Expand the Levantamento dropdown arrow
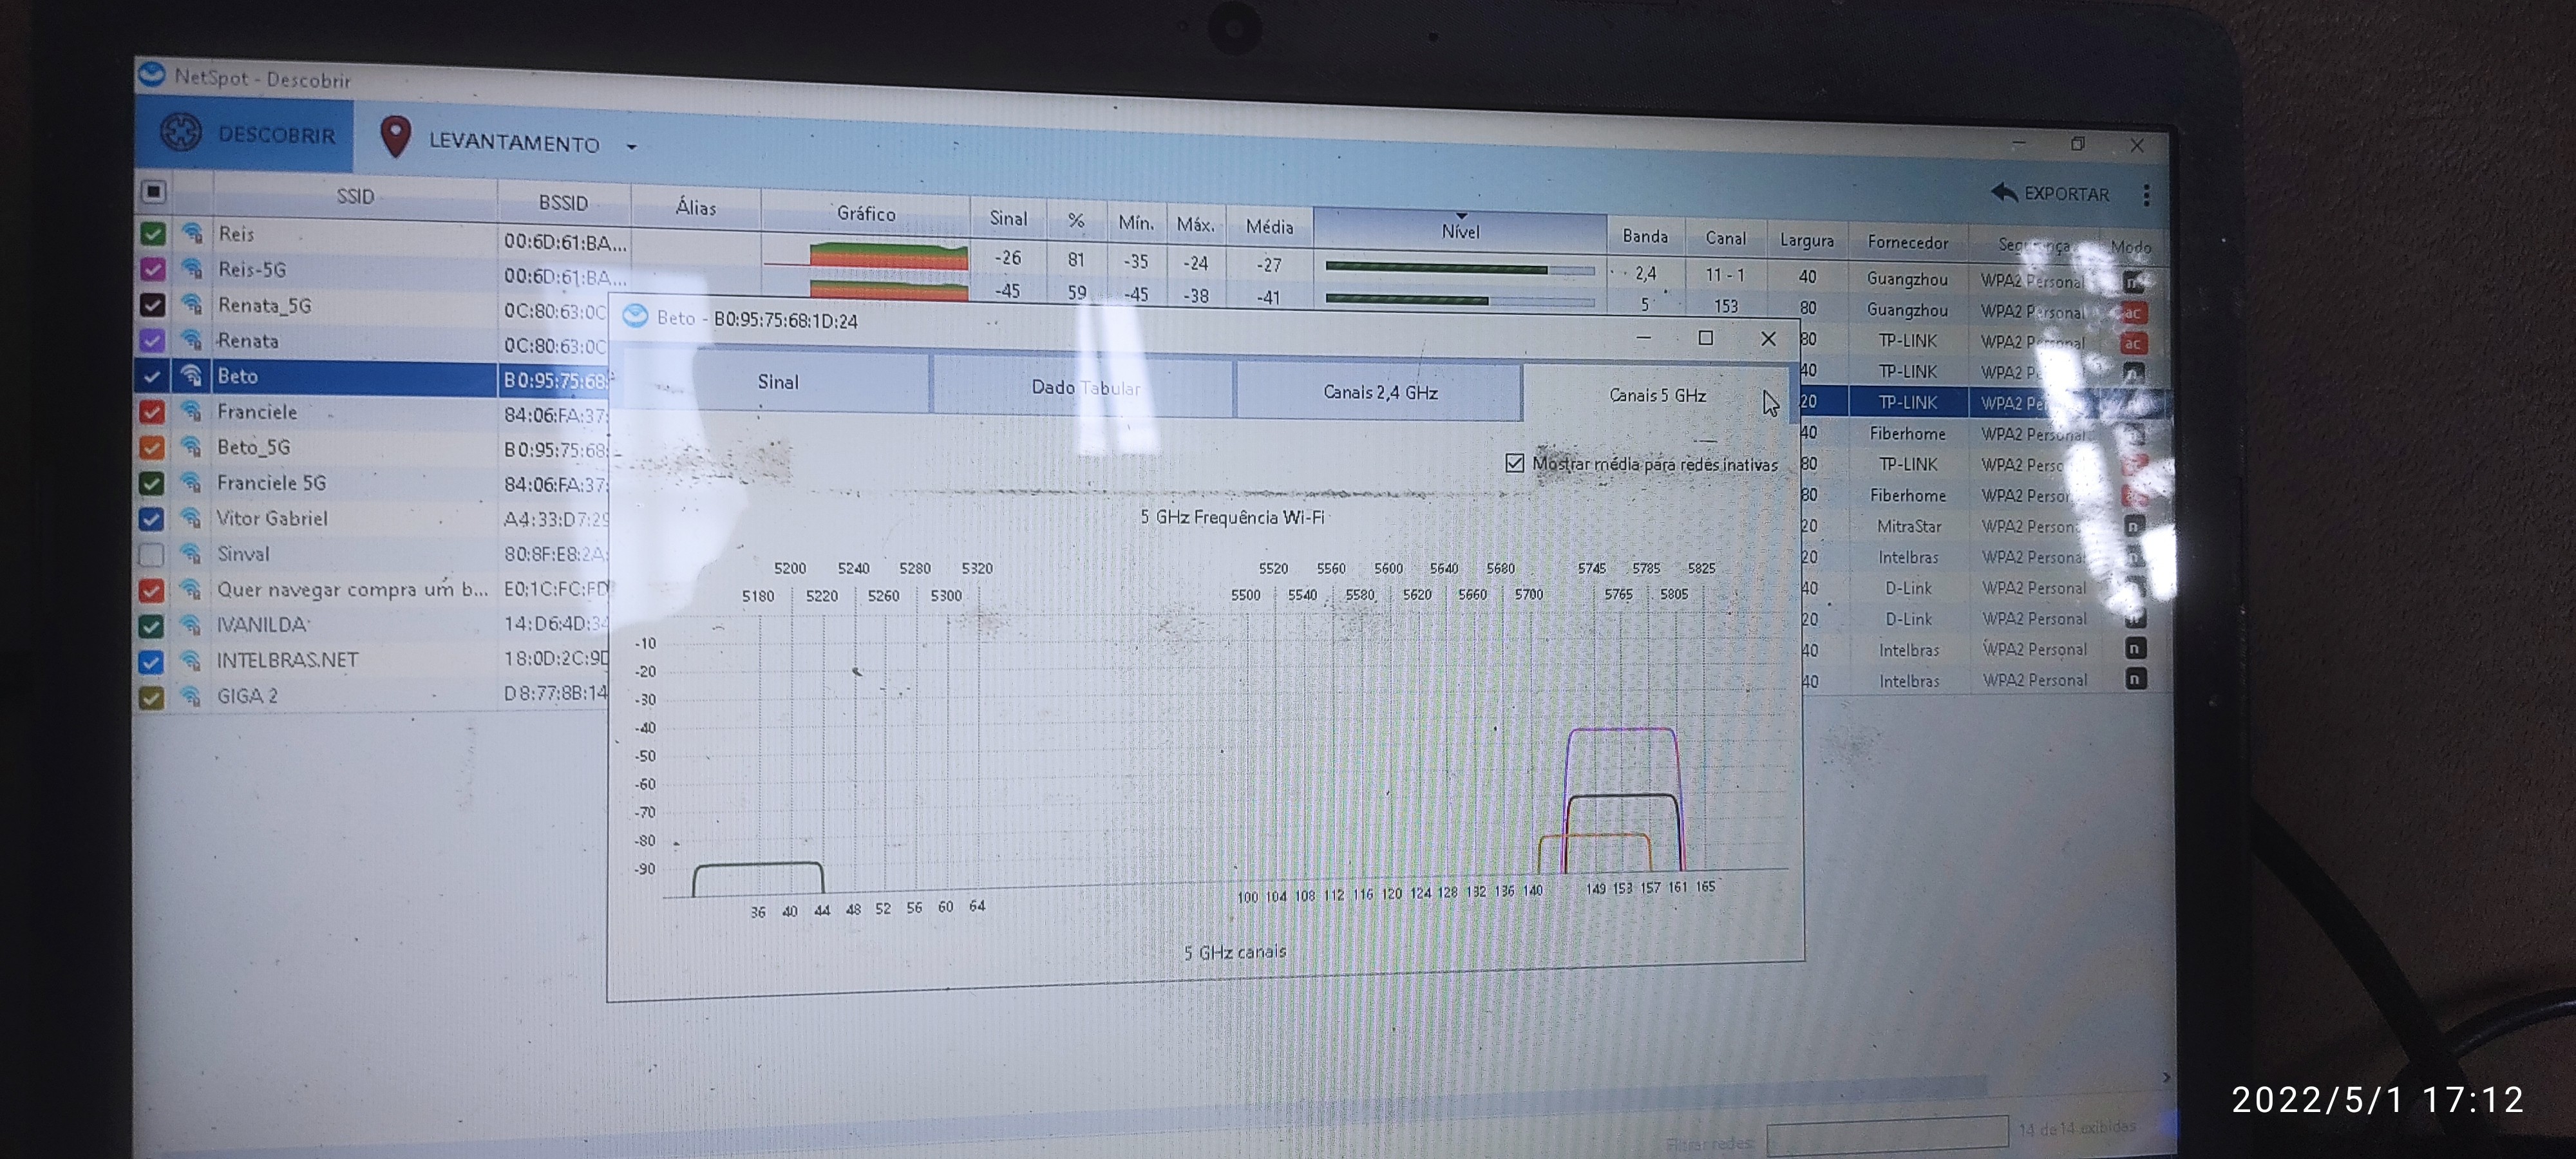The height and width of the screenshot is (1159, 2576). click(631, 146)
